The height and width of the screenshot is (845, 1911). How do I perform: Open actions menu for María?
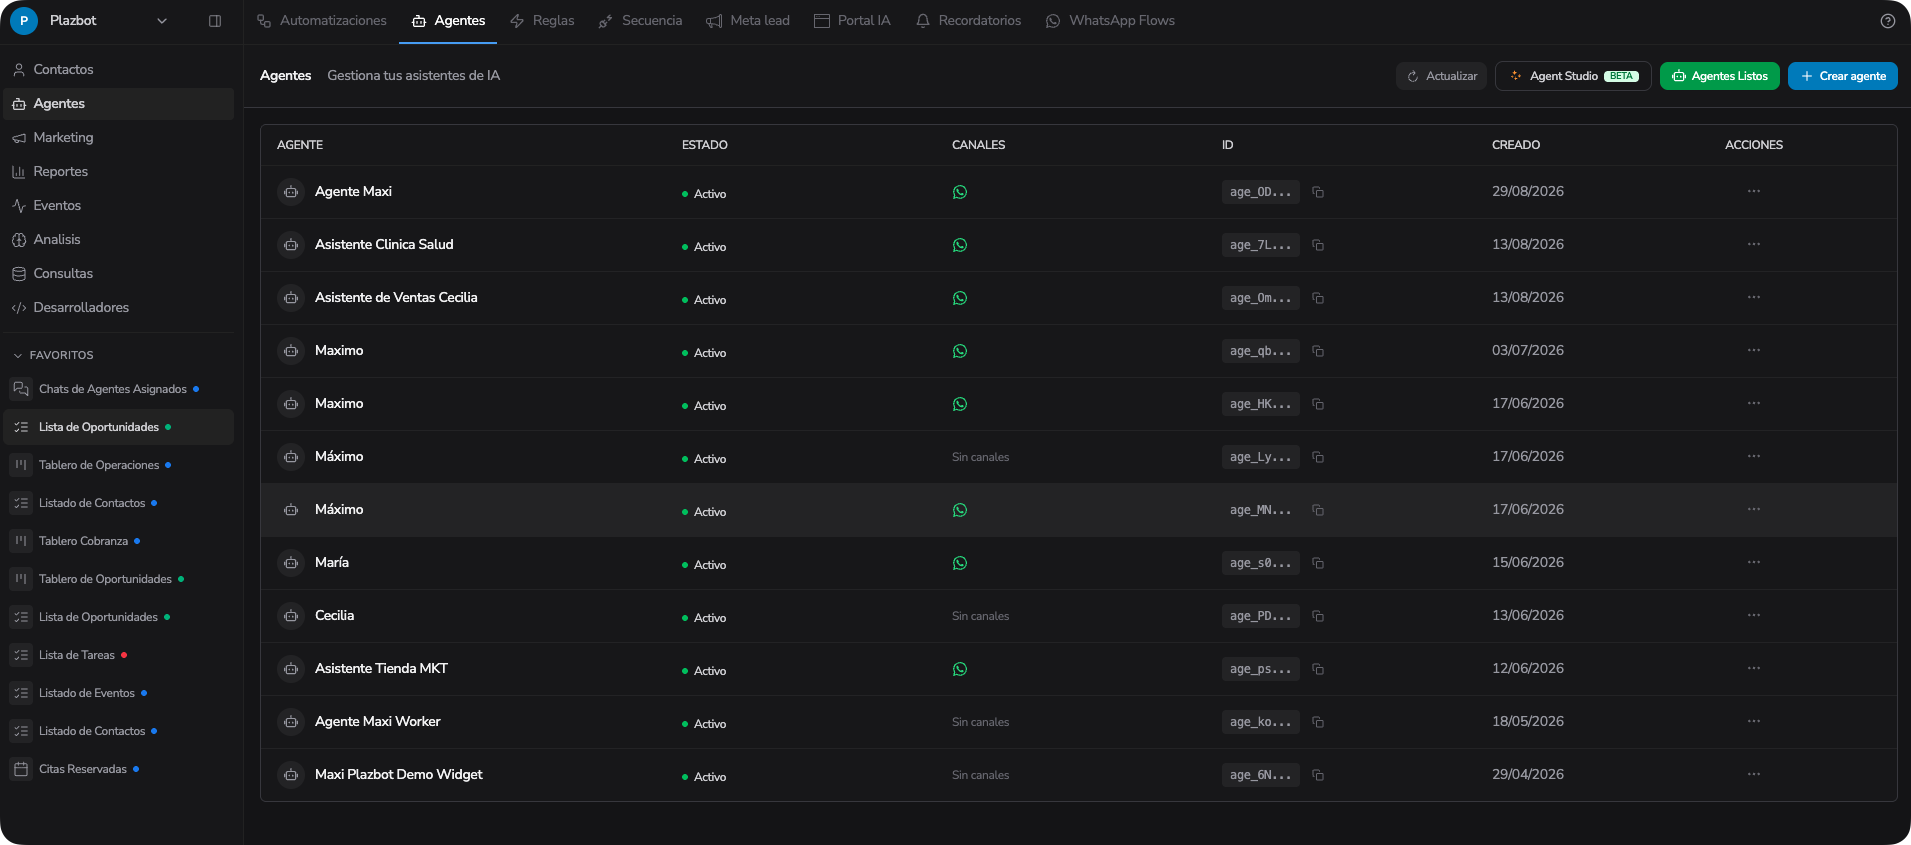pyautogui.click(x=1754, y=562)
